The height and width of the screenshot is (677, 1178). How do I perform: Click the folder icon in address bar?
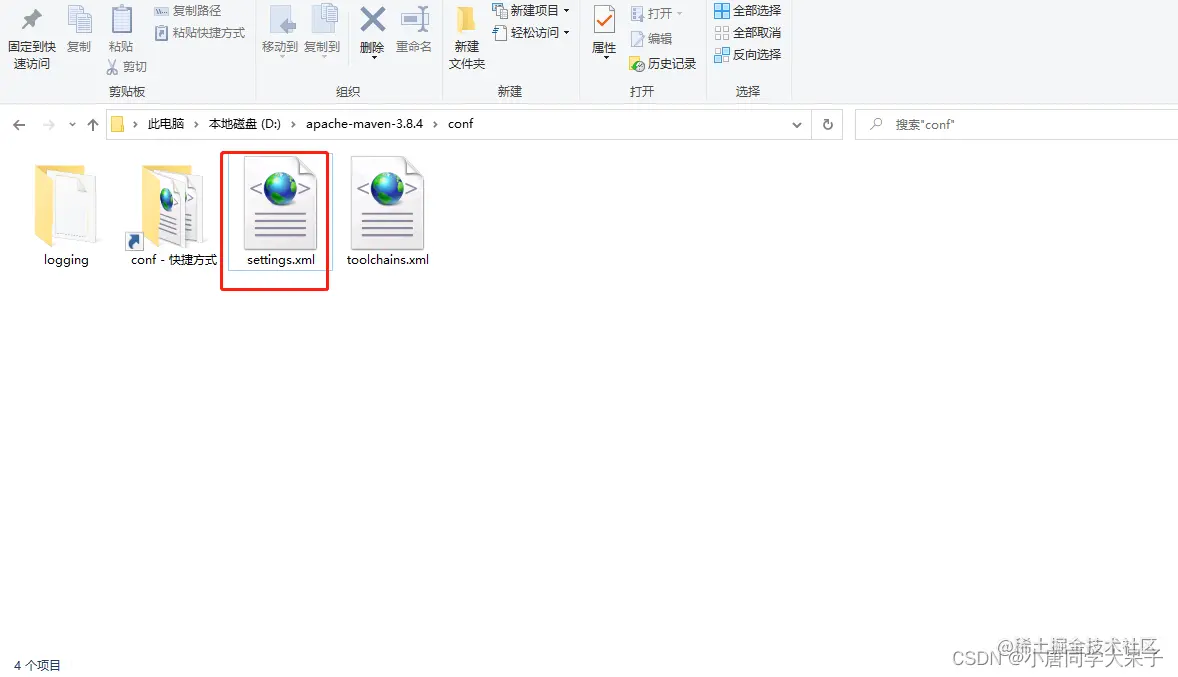pyautogui.click(x=117, y=124)
